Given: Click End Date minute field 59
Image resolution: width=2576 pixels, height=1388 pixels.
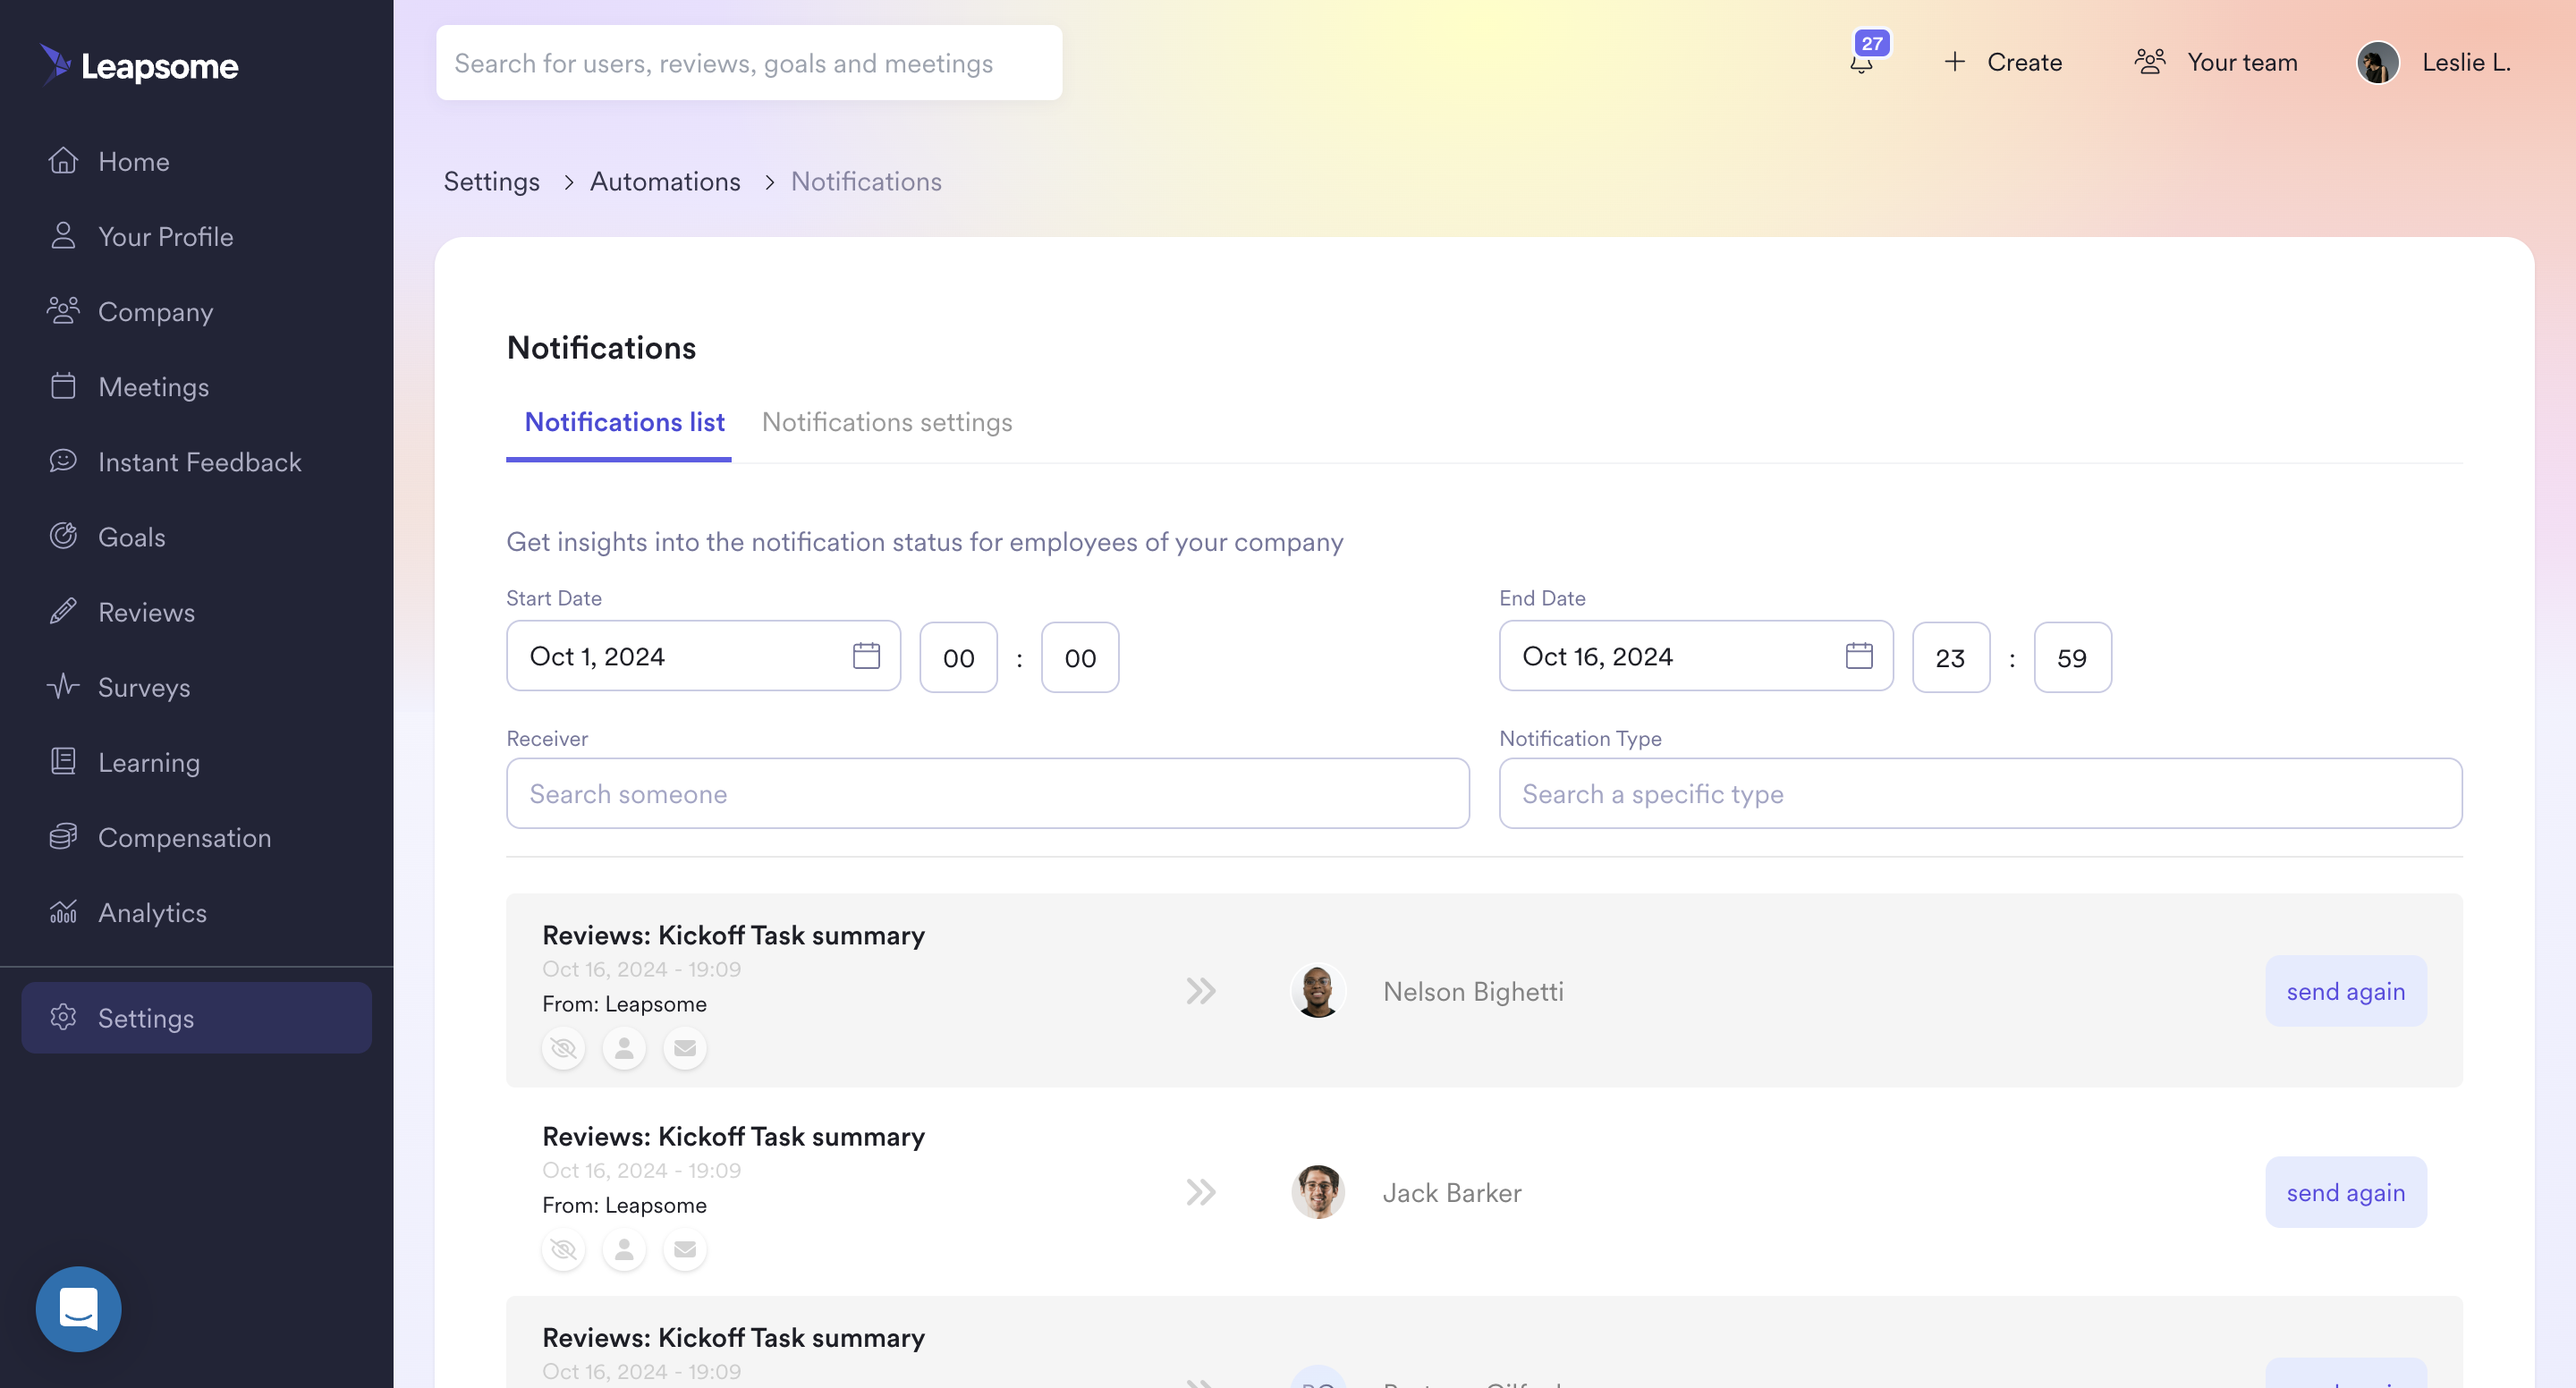Looking at the screenshot, I should pyautogui.click(x=2073, y=658).
